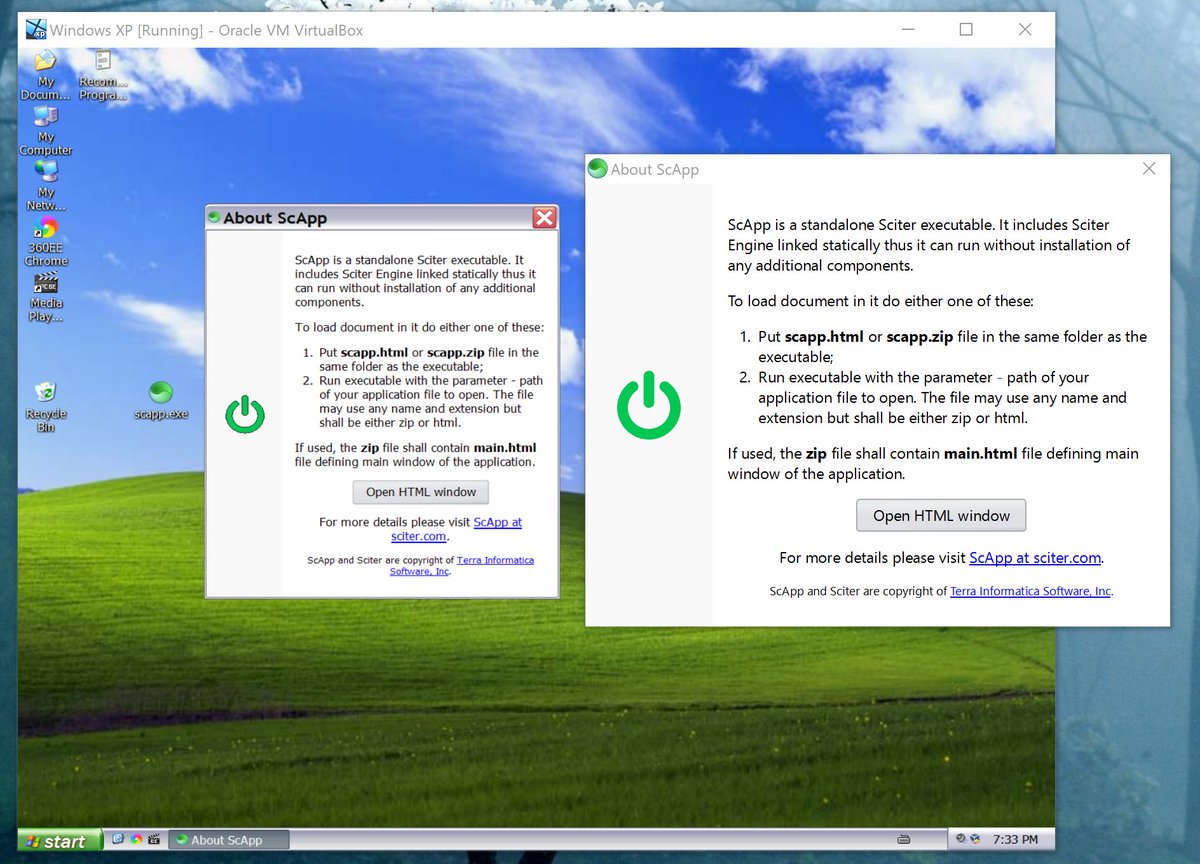Follow ScApp at sciter.com link in right window
Image resolution: width=1200 pixels, height=864 pixels.
(1035, 558)
